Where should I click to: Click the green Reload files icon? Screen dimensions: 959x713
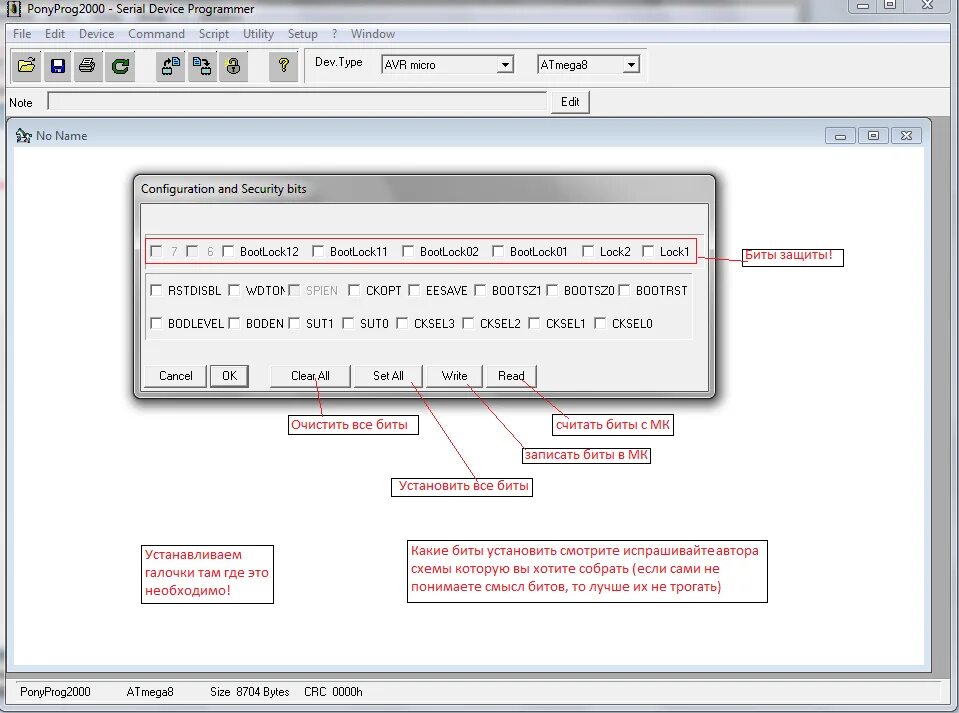tap(120, 65)
